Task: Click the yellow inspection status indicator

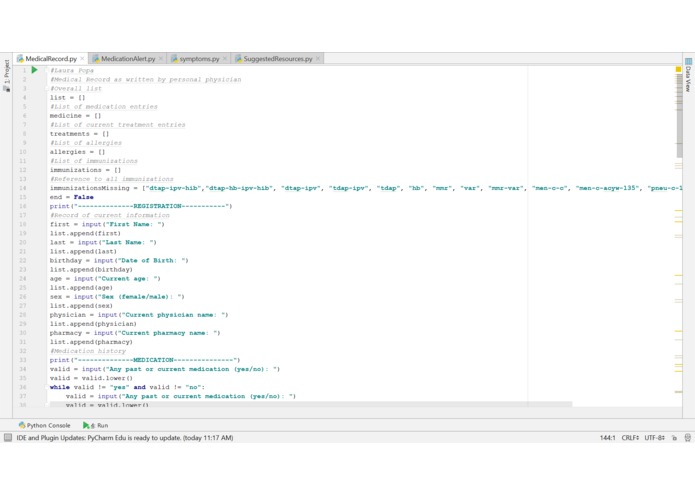Action: [x=678, y=70]
